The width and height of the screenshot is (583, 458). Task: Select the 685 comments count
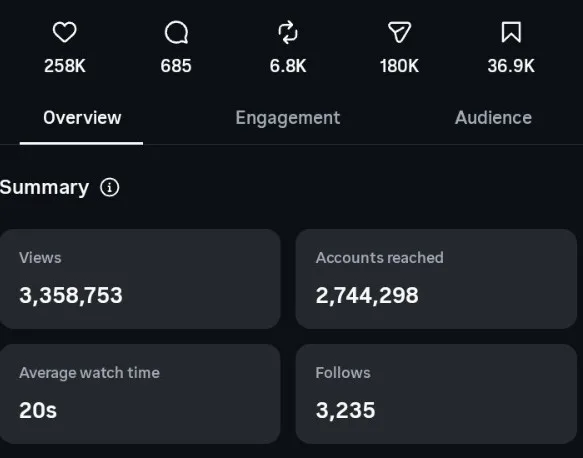coord(176,66)
